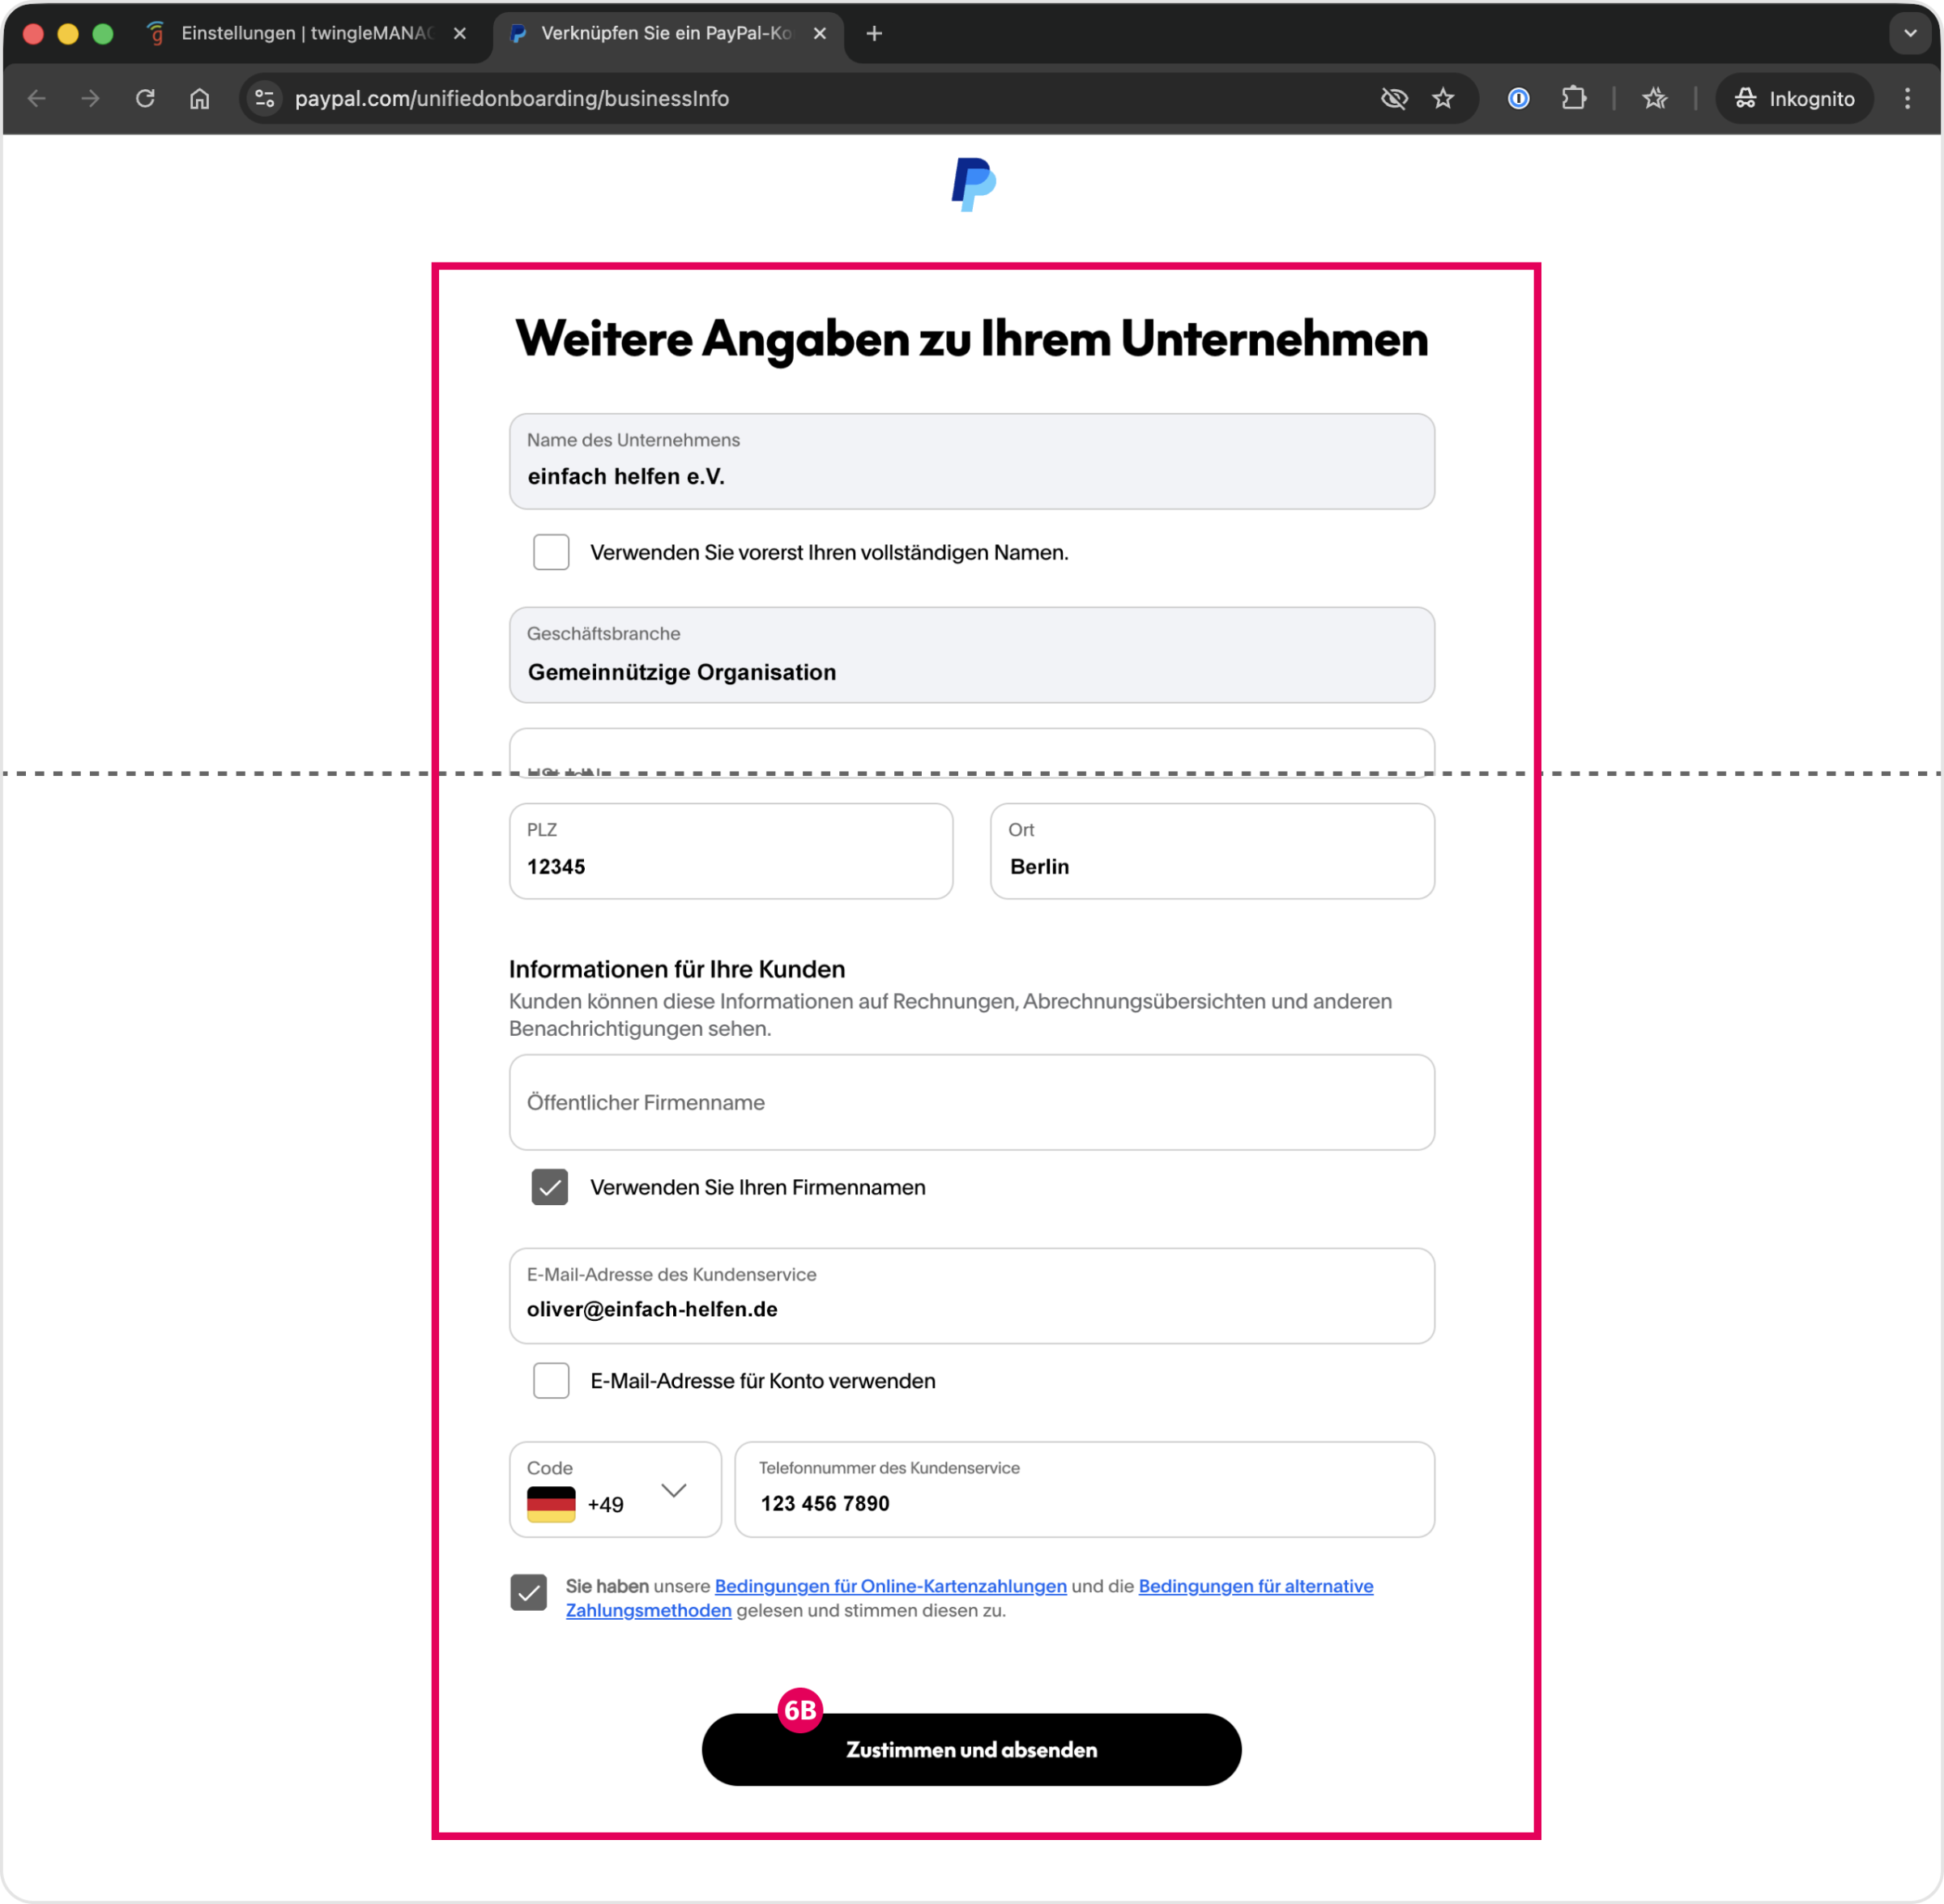Check 'Verwenden Sie vorerst Ihren vollständigen Namen'
Image resolution: width=1944 pixels, height=1904 pixels.
click(551, 552)
